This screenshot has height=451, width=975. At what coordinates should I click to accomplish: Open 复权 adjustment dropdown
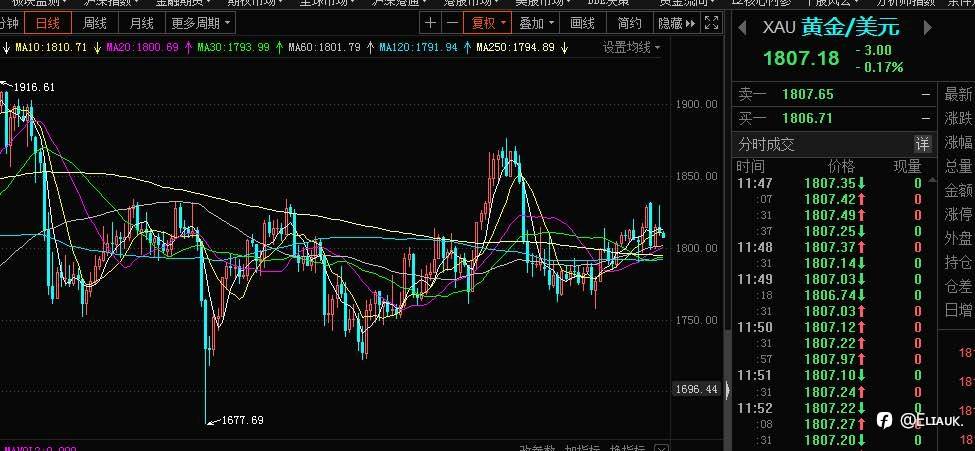(488, 24)
